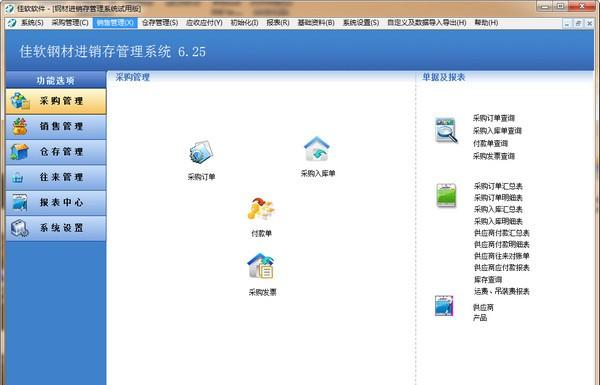
Task: Open the 系统设置(S) menu
Action: [361, 23]
